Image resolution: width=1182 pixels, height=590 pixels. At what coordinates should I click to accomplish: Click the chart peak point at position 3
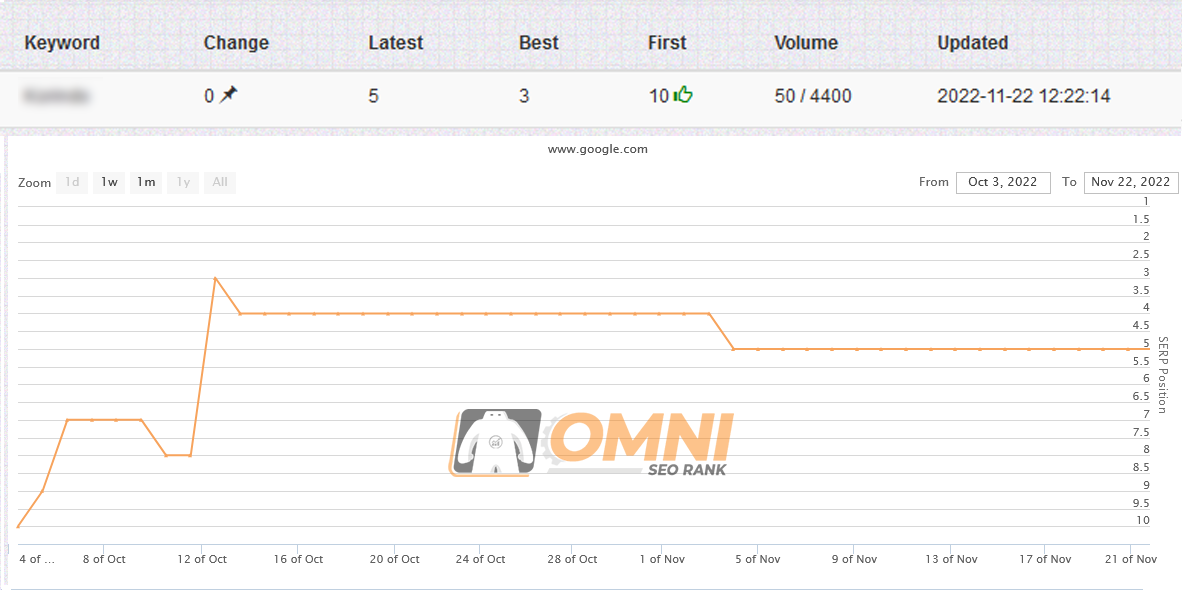coord(216,278)
